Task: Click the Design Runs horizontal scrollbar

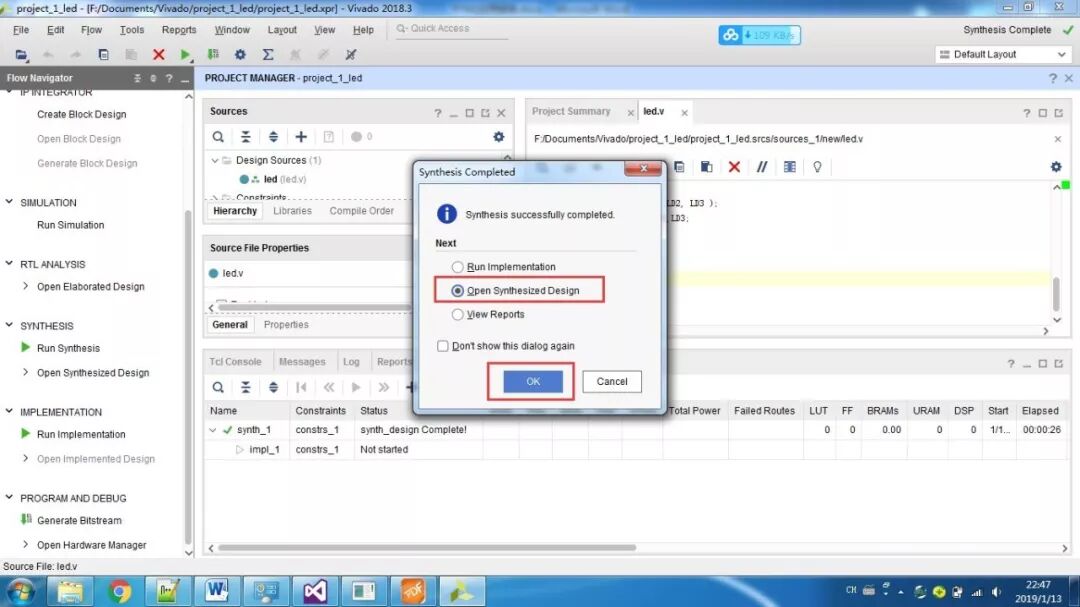Action: coord(427,548)
